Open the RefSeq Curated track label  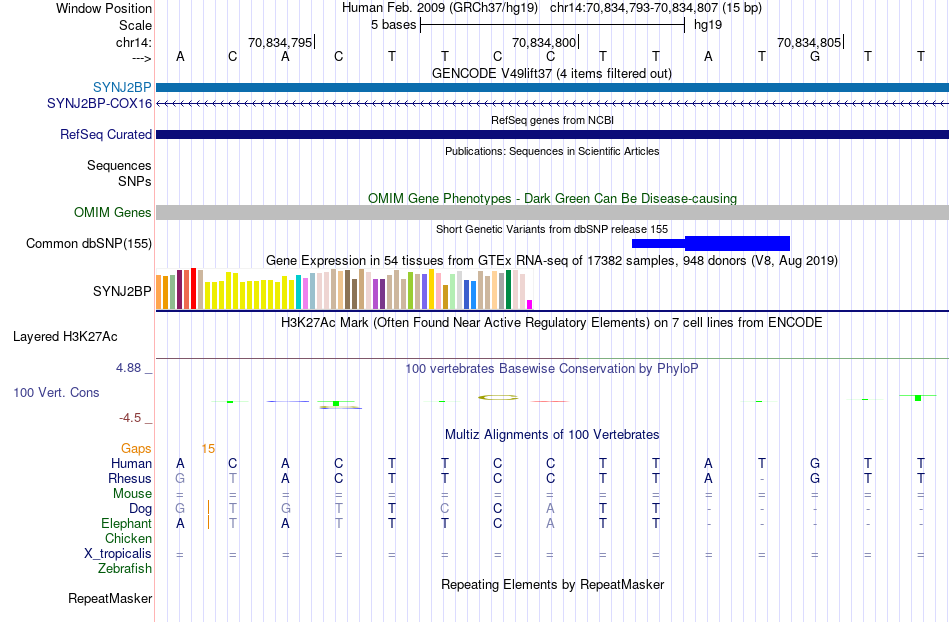click(106, 134)
